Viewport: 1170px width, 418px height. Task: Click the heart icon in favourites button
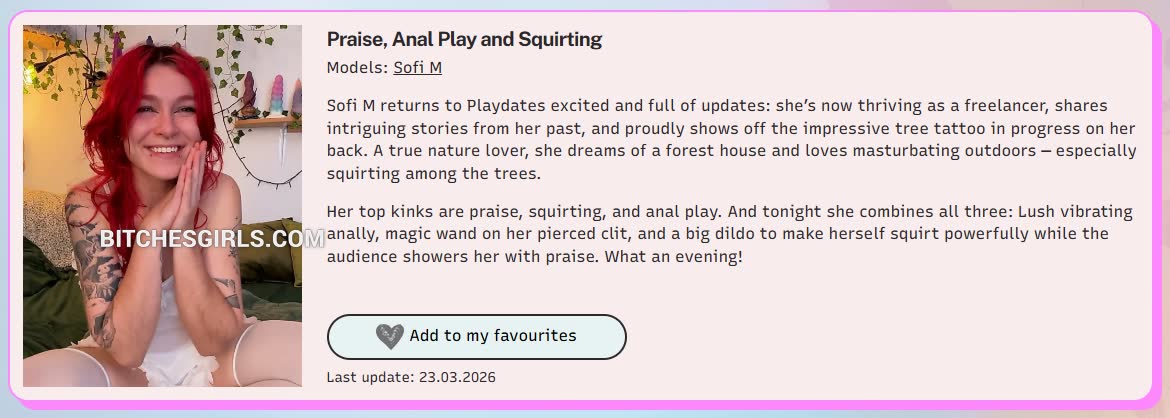coord(390,336)
